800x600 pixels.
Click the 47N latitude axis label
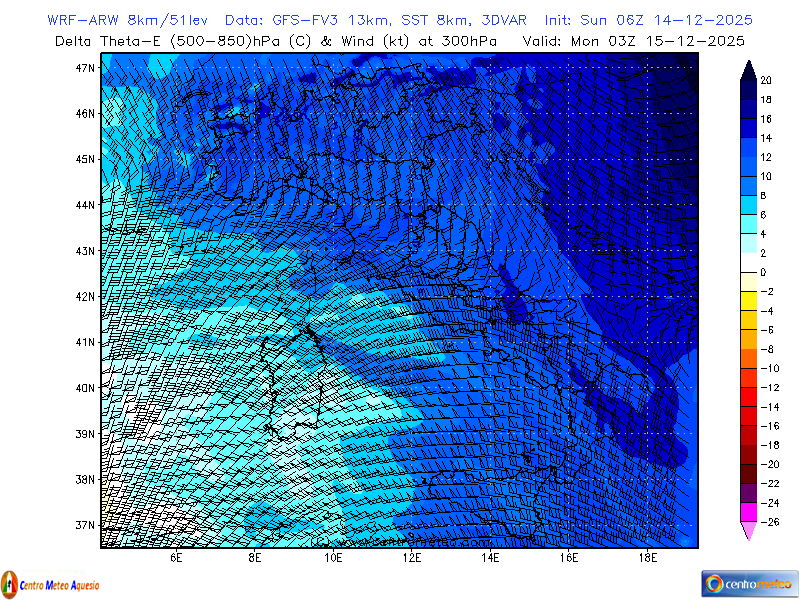(85, 68)
